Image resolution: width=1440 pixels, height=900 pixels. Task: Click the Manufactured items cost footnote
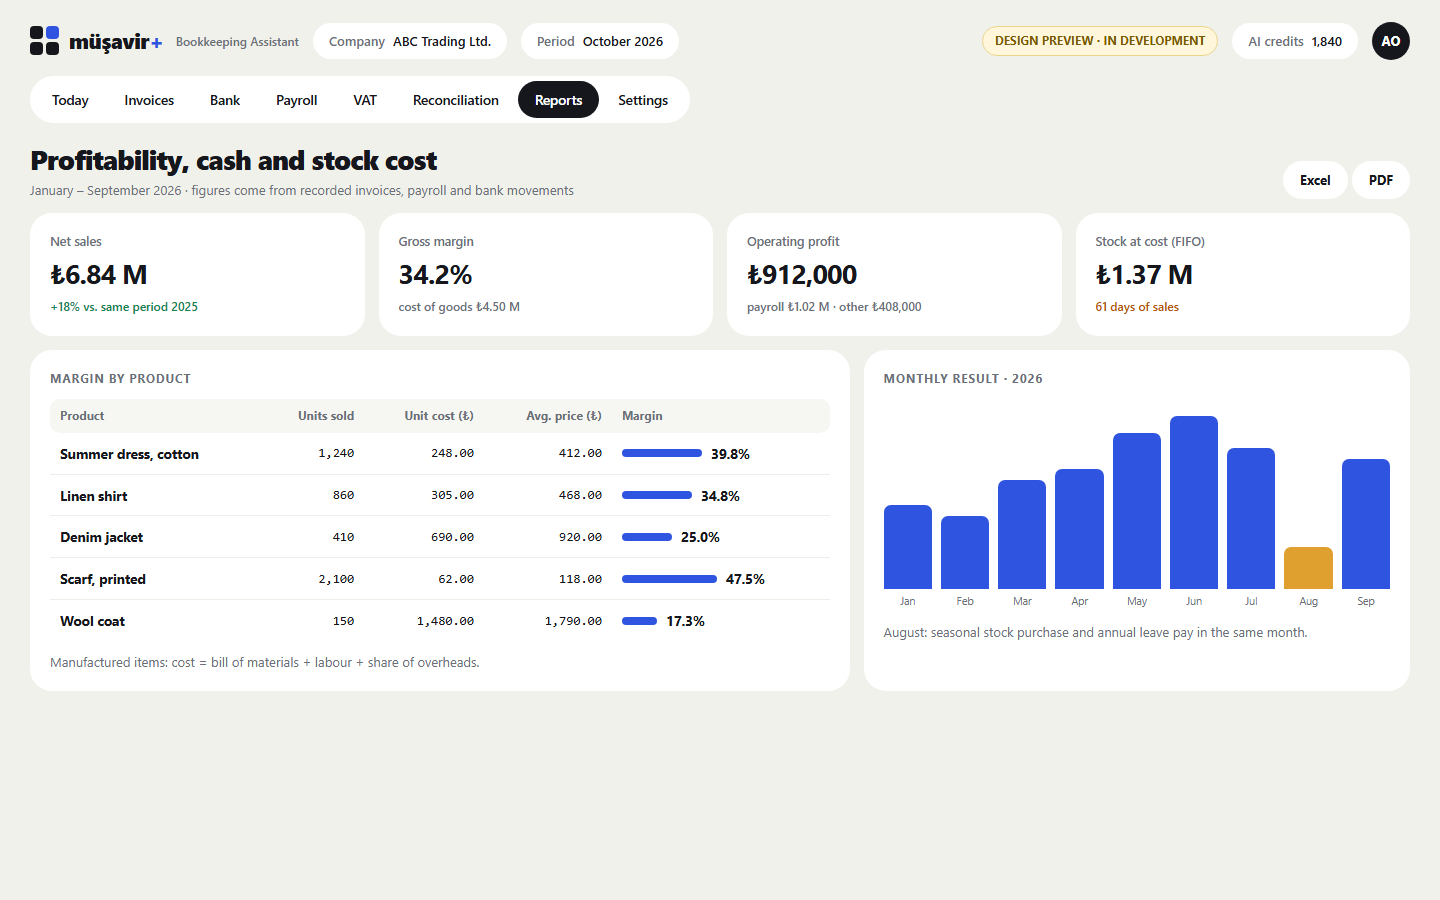pos(265,663)
